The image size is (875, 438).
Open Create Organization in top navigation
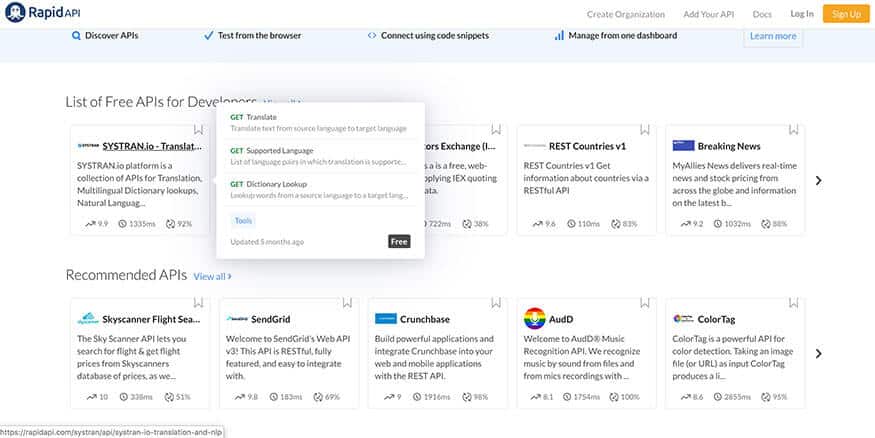(625, 14)
